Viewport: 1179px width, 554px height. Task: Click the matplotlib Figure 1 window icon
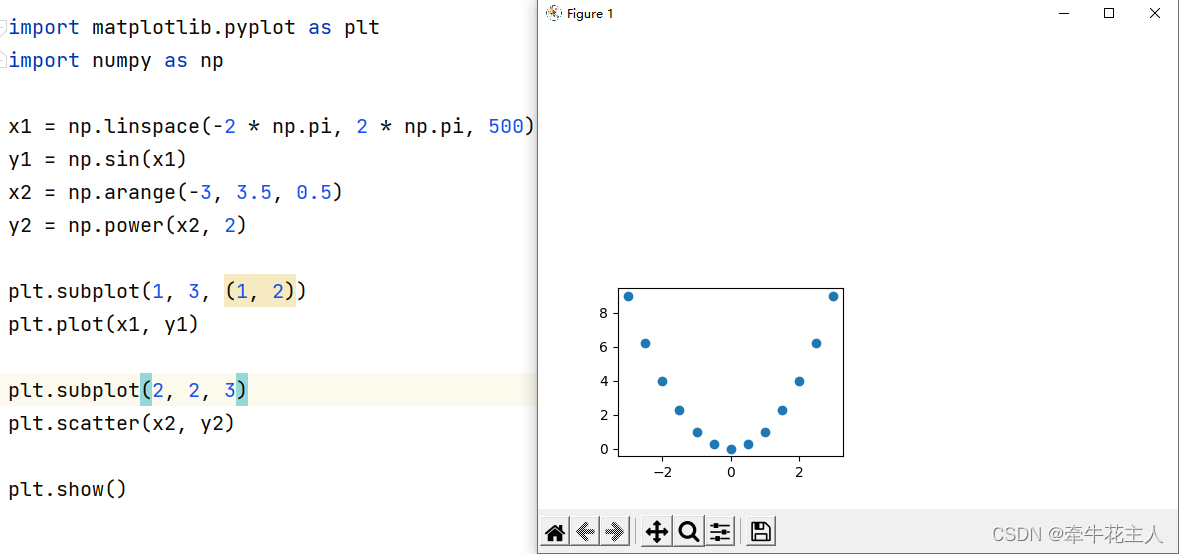pos(554,13)
